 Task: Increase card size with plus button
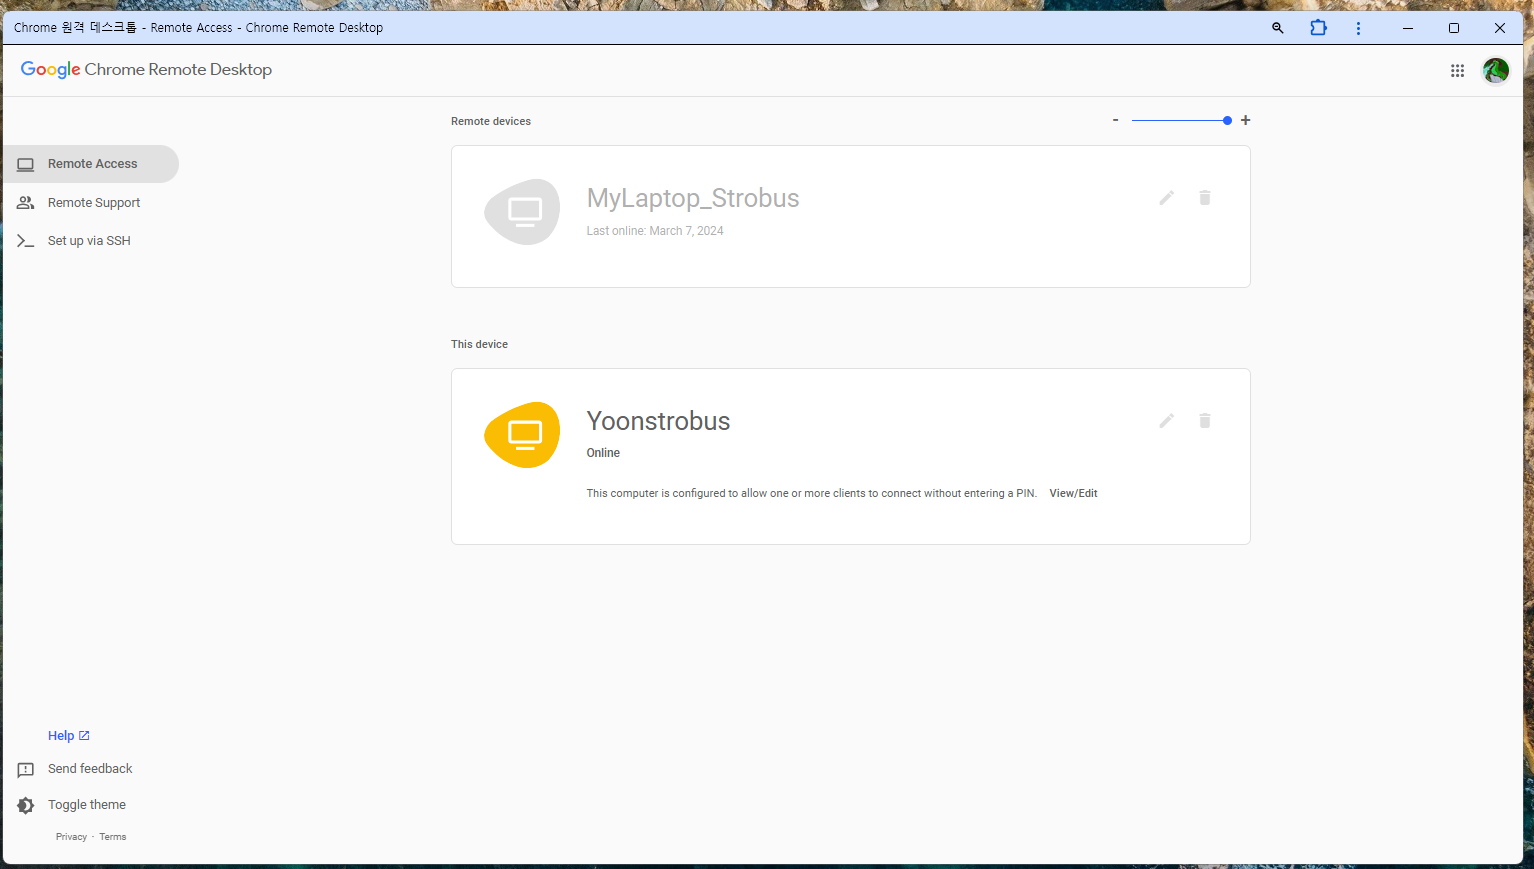coord(1245,120)
